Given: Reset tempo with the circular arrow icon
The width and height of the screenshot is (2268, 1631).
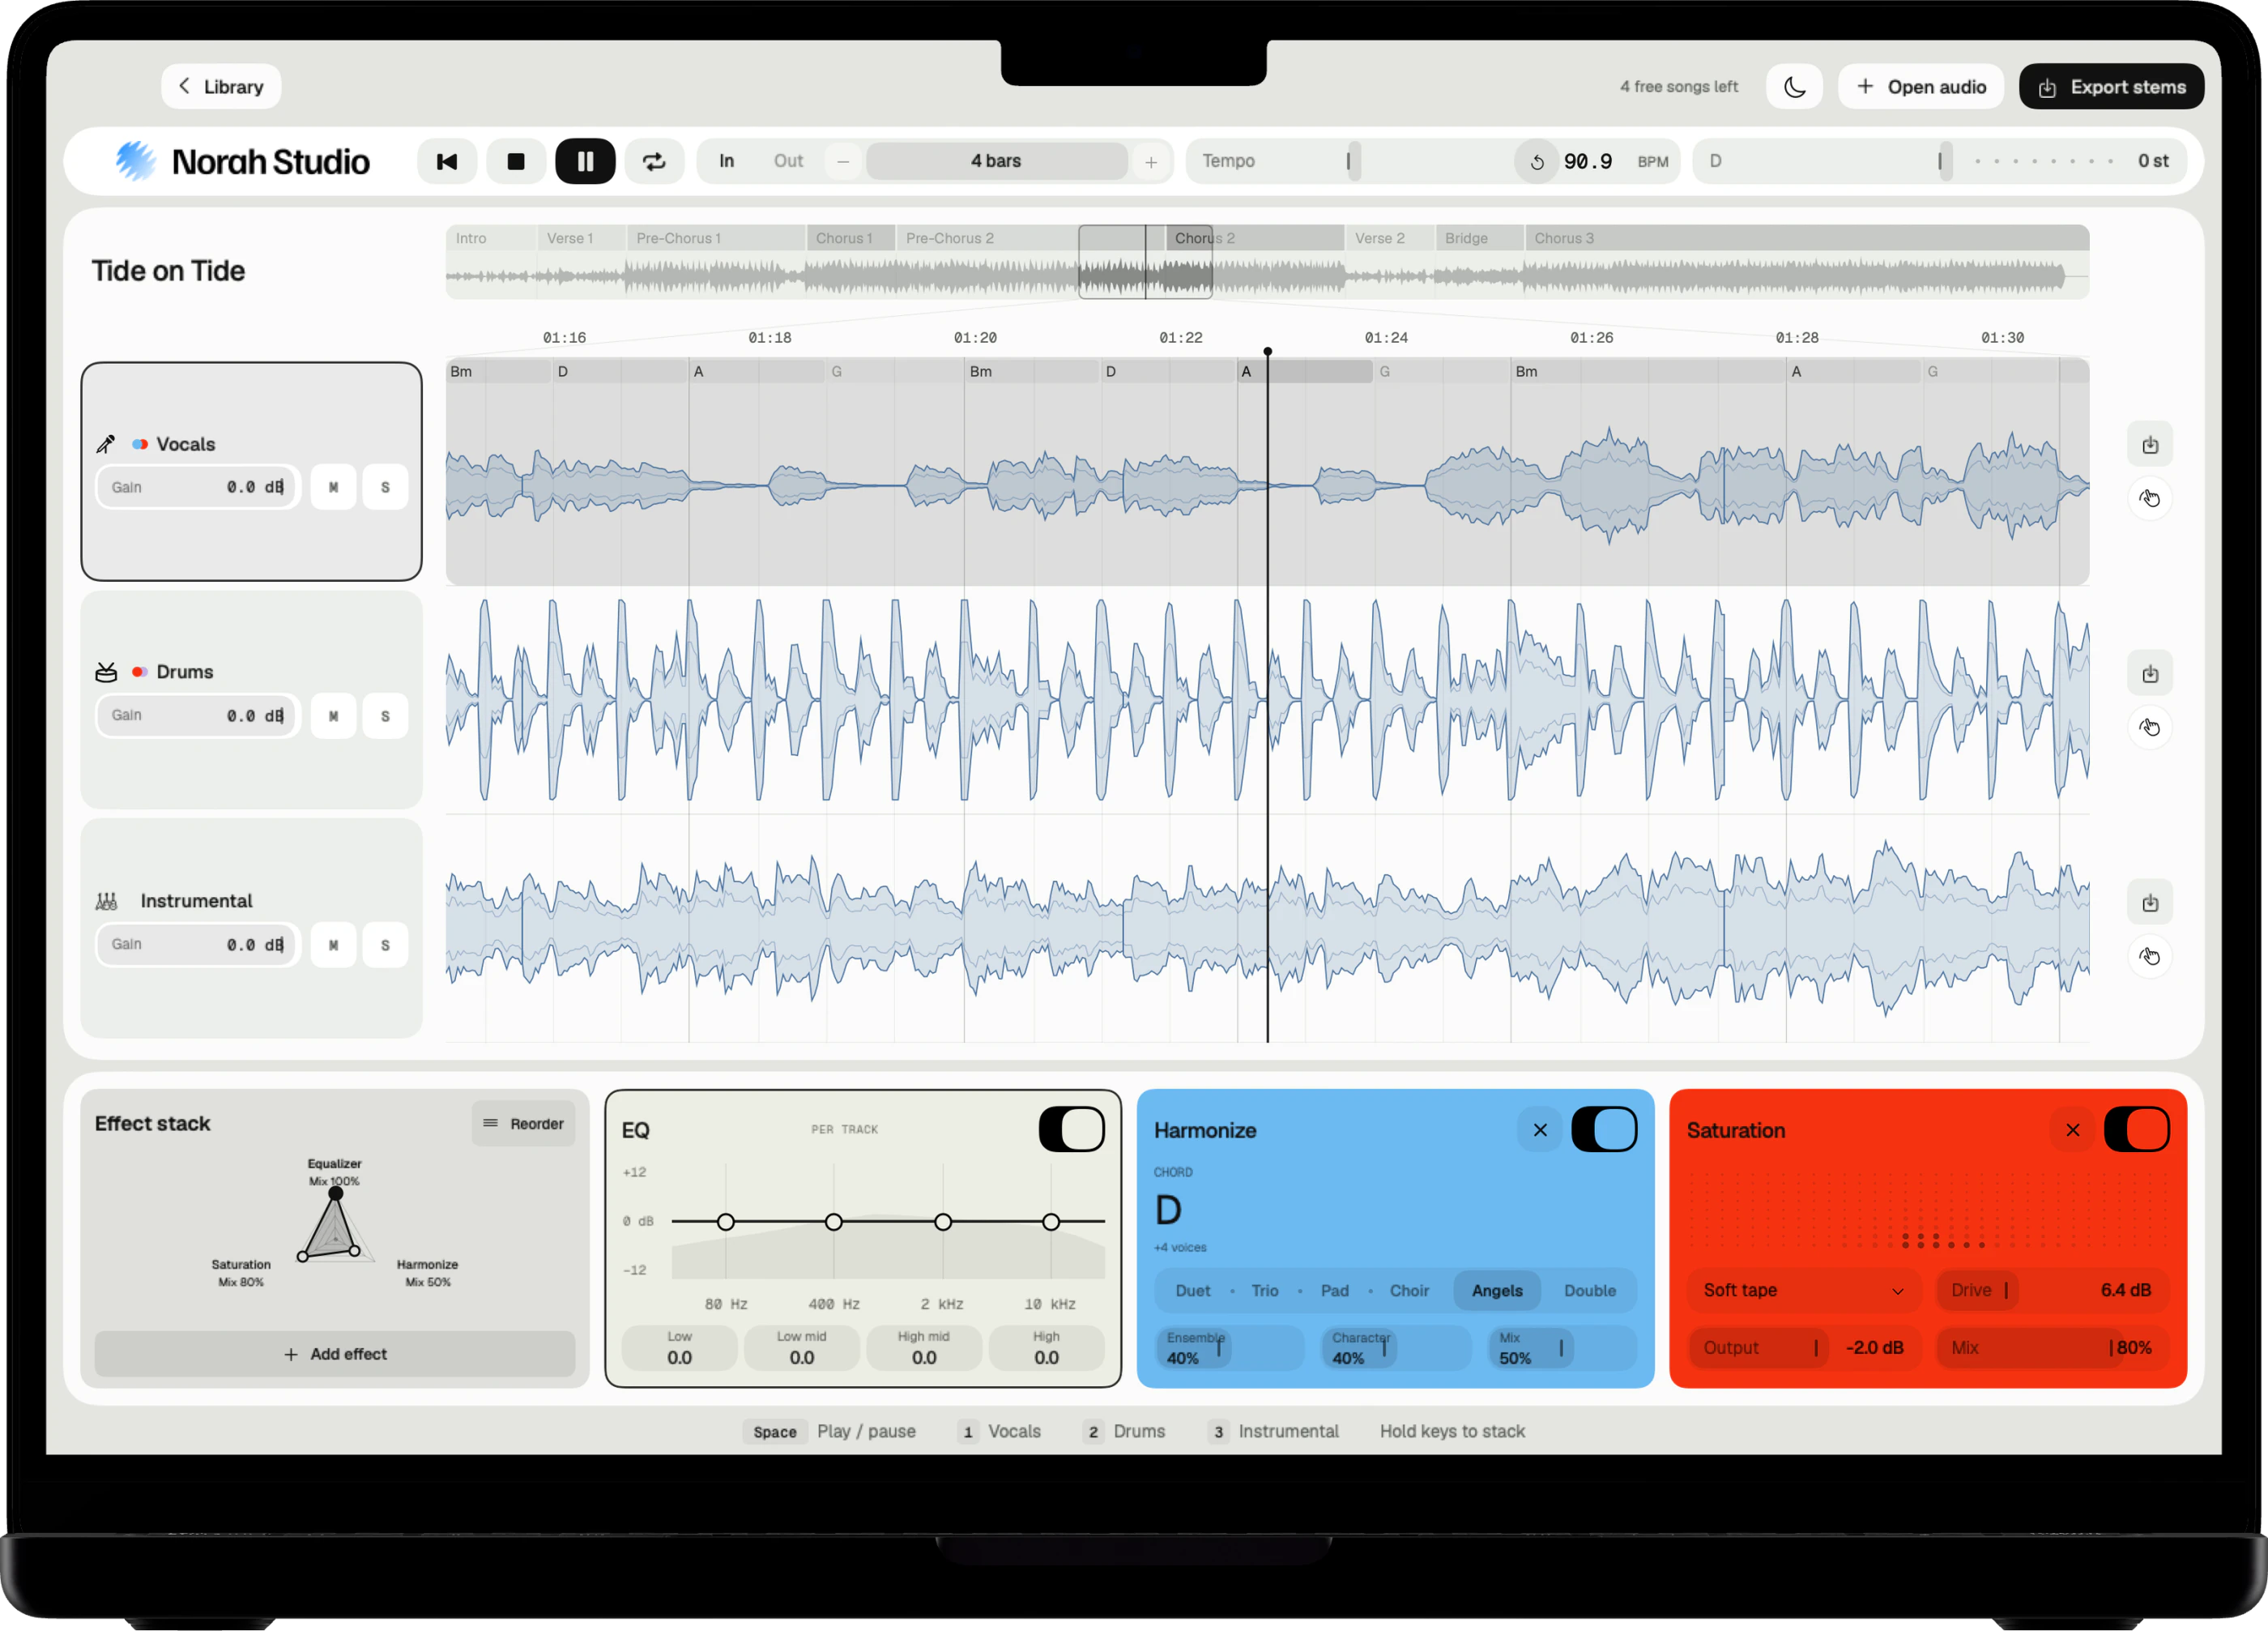Looking at the screenshot, I should 1537,162.
